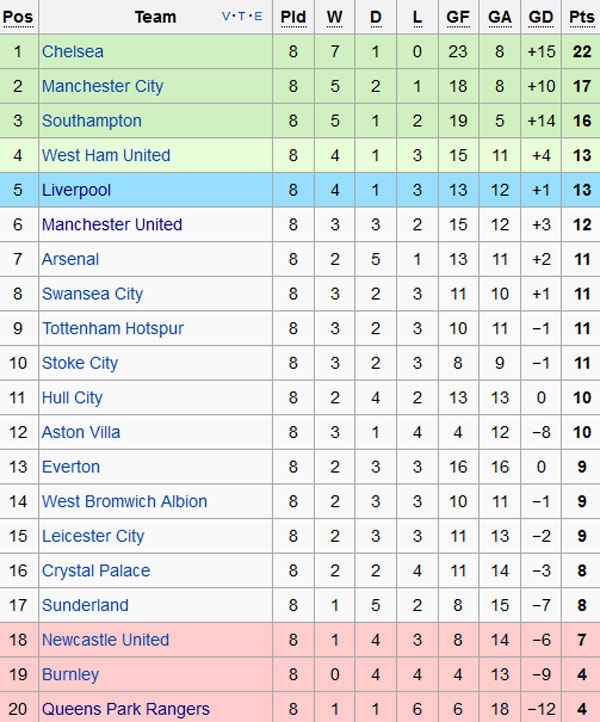600x722 pixels.
Task: Click the West Bromwich Albion link
Action: tap(124, 501)
